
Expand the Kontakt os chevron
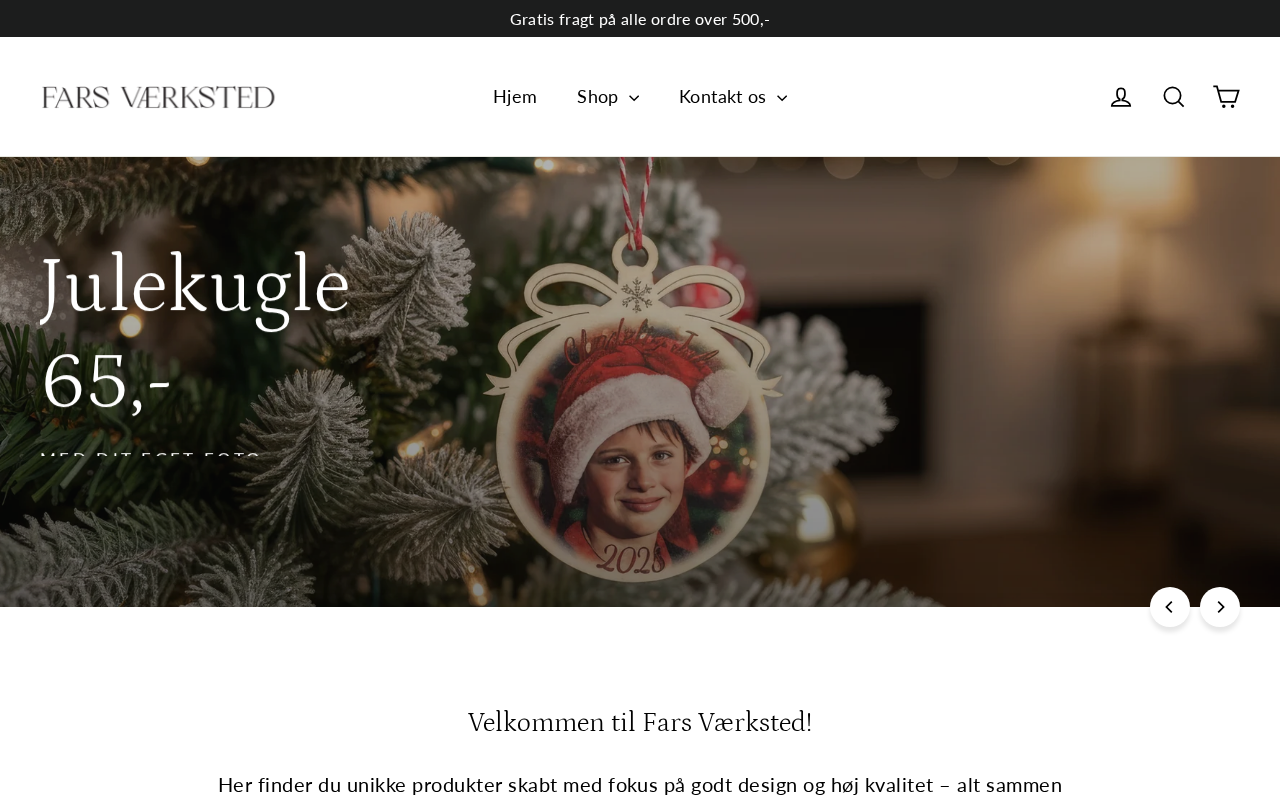point(782,98)
